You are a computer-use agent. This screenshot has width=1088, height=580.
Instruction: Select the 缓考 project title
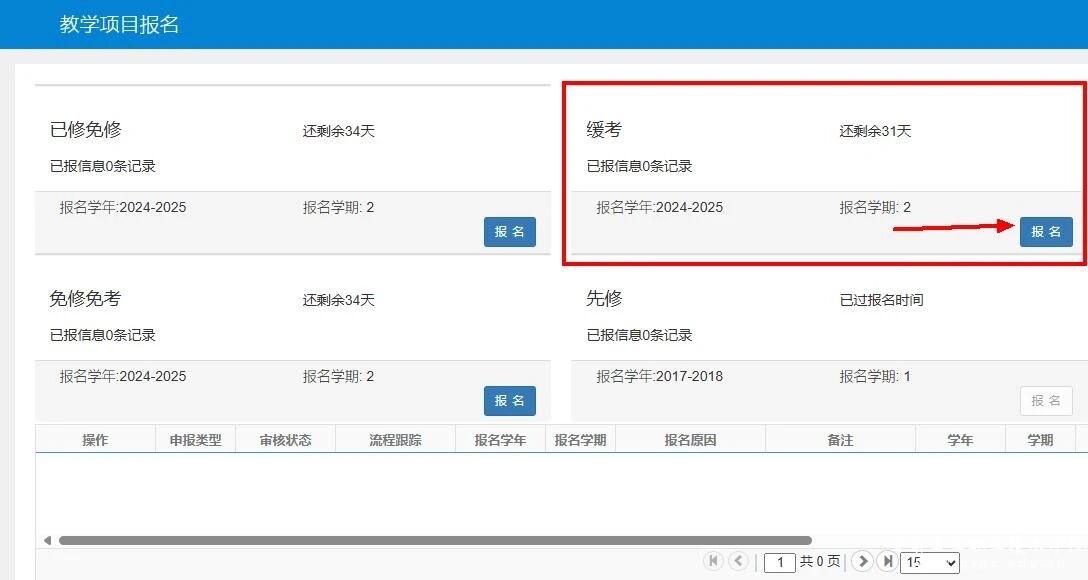604,130
